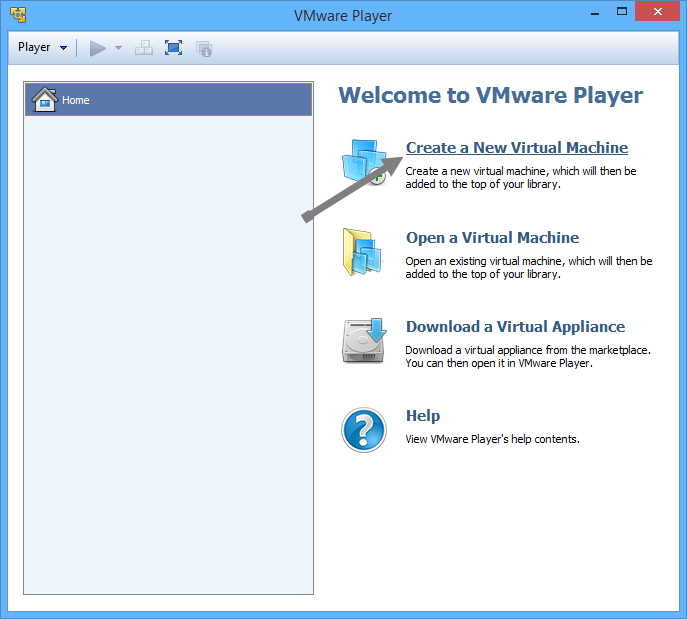Click 'Welcome to VMware Player' heading
687x619 pixels.
(x=491, y=95)
